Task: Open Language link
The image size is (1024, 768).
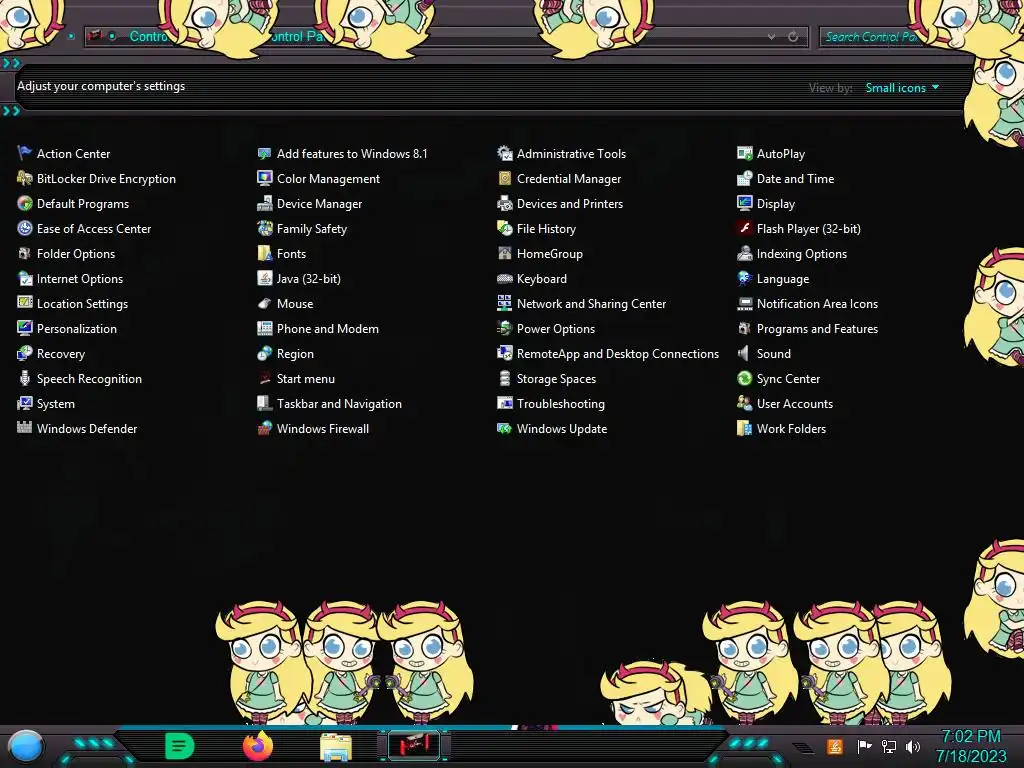Action: click(x=782, y=279)
